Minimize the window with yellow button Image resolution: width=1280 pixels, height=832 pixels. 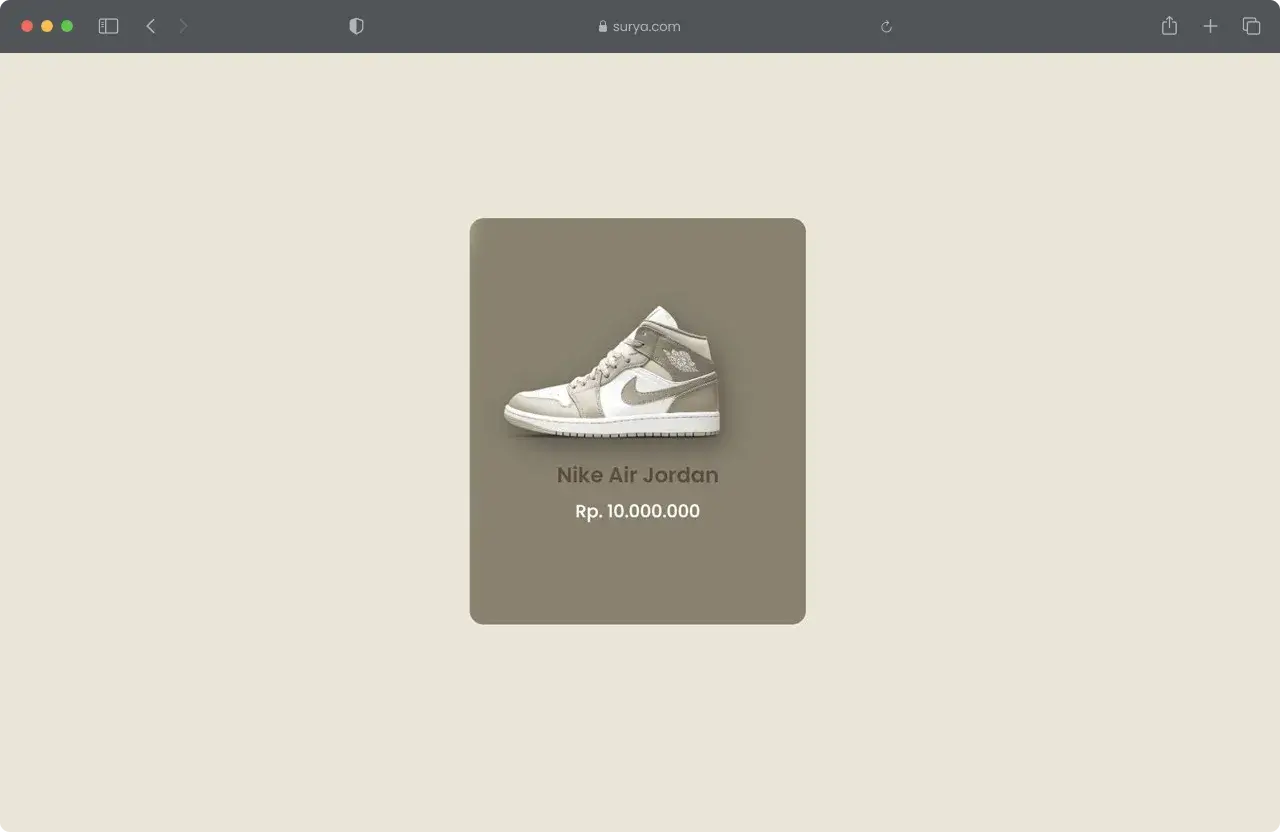coord(47,26)
